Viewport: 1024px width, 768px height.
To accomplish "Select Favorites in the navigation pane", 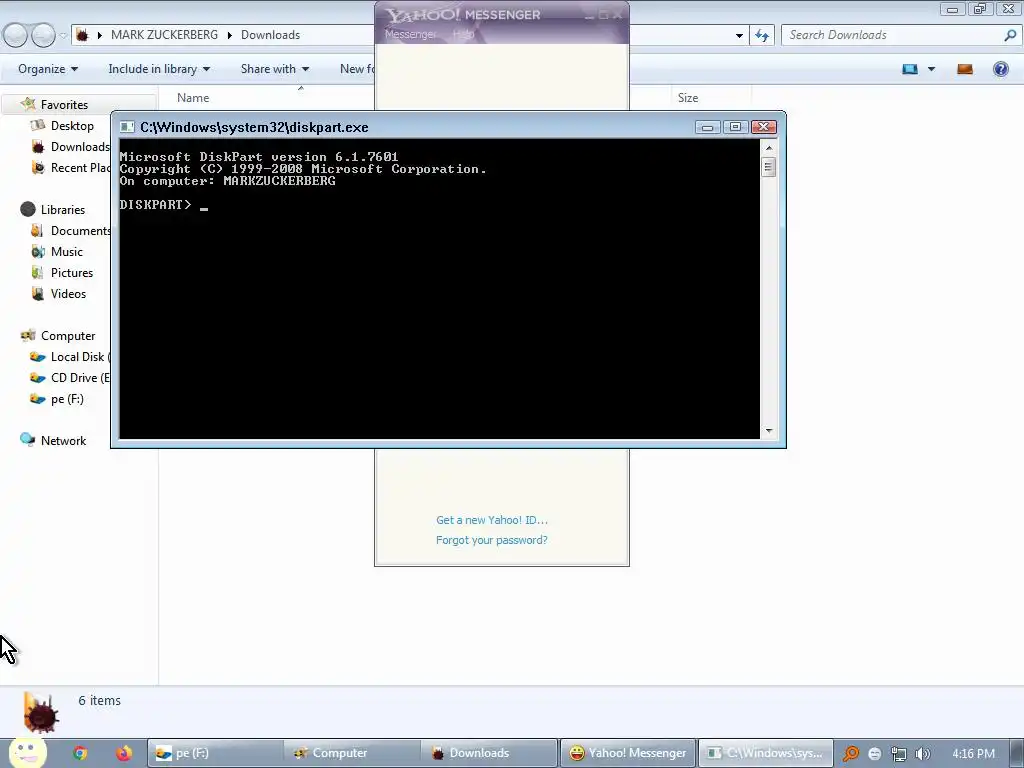I will tap(64, 104).
